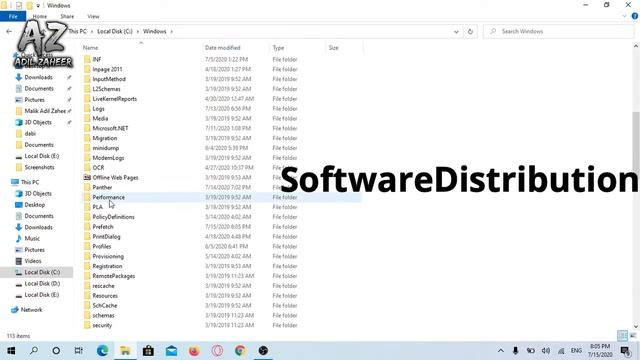The height and width of the screenshot is (360, 640).
Task: Select the Prefetch folder
Action: point(103,227)
